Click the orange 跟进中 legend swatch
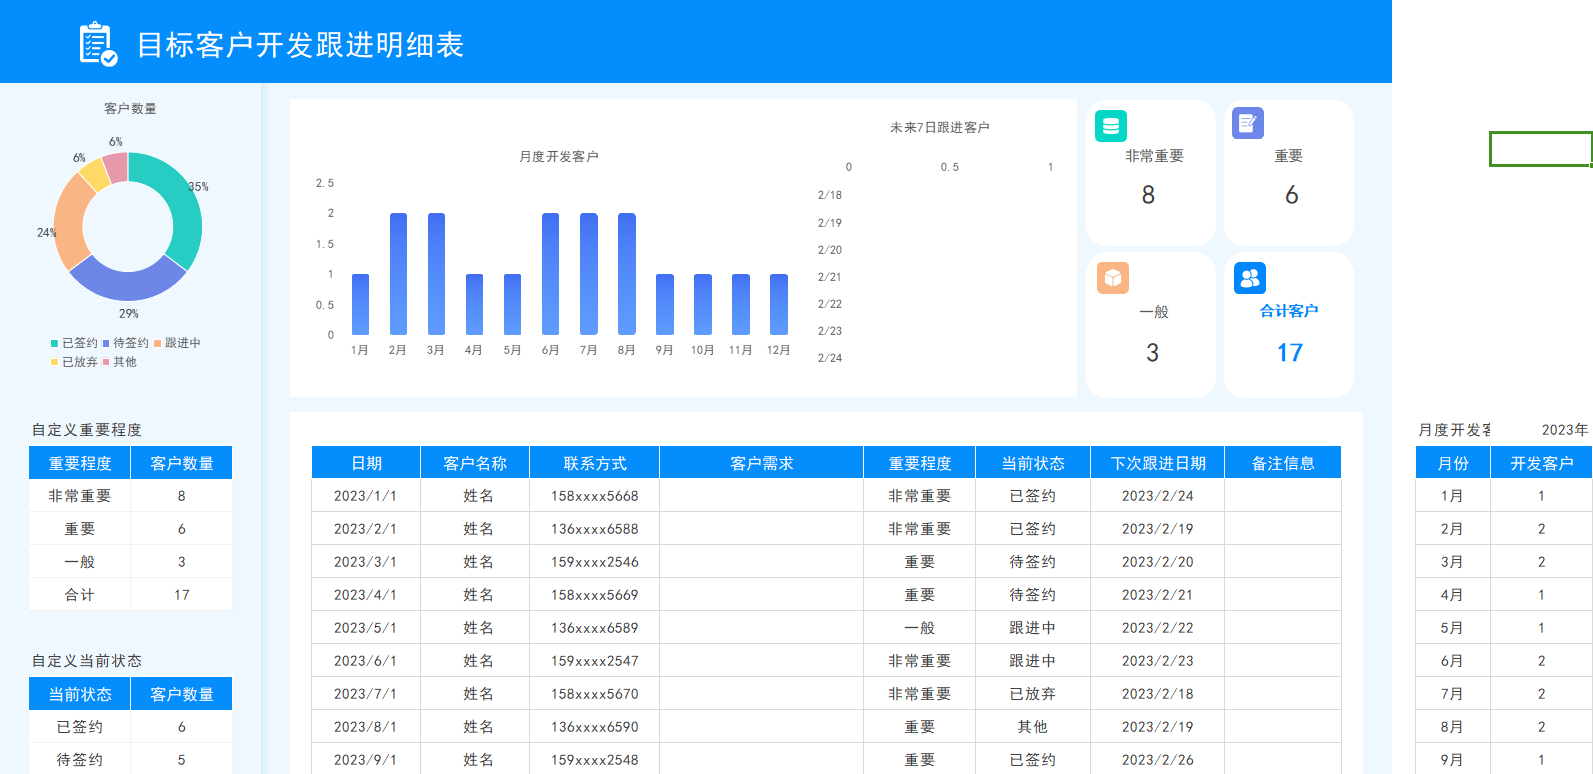The height and width of the screenshot is (774, 1593). click(x=157, y=343)
